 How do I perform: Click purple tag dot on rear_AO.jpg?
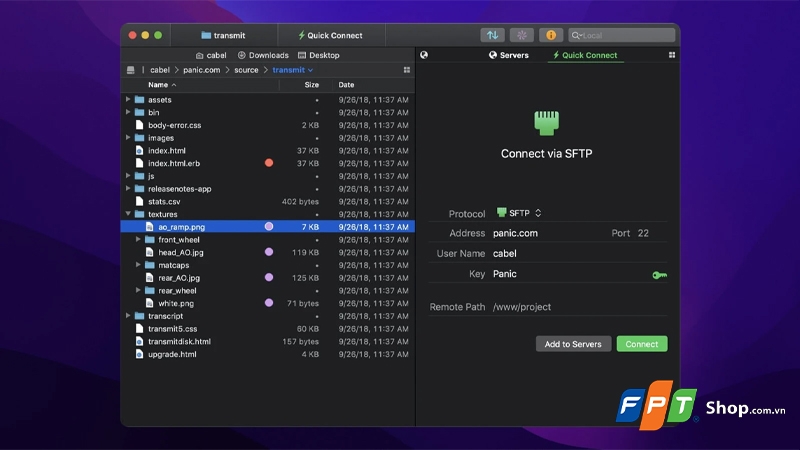tap(269, 278)
